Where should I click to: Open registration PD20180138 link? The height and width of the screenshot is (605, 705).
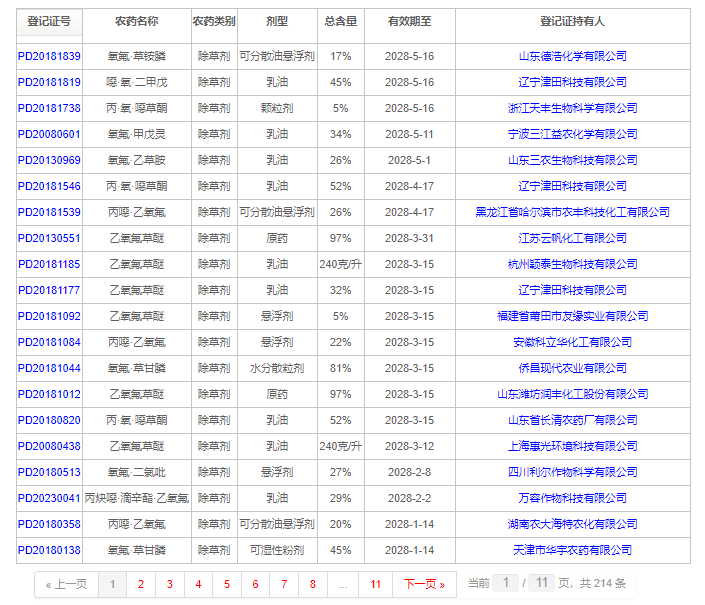click(x=49, y=550)
